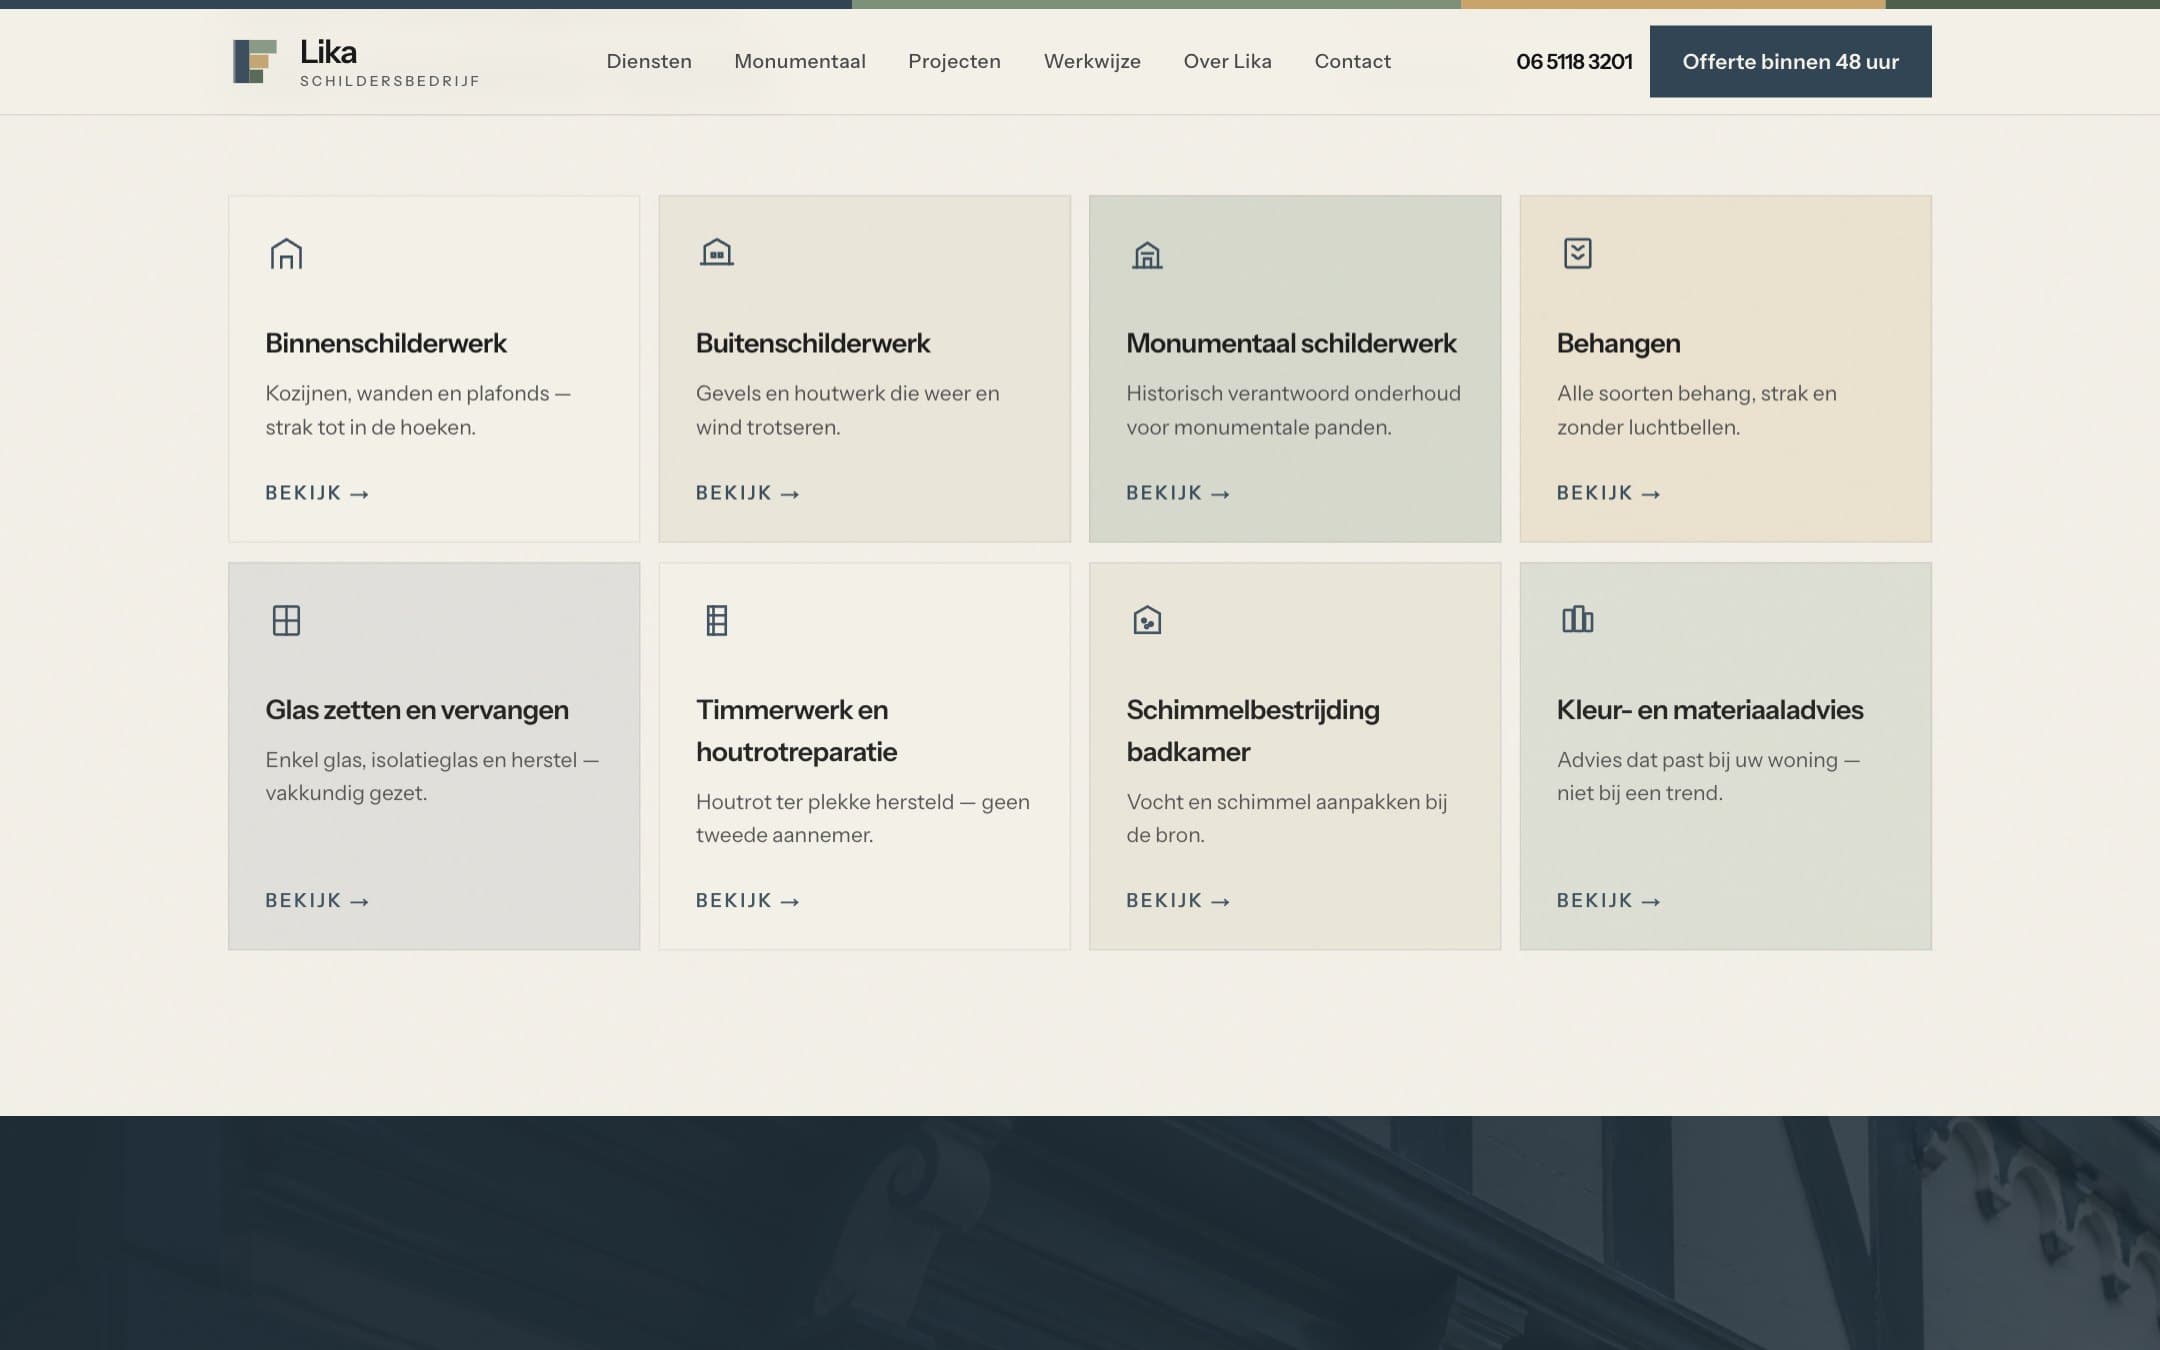Click the Glas zetten window icon
Screen dimensions: 2160x1350
point(286,620)
